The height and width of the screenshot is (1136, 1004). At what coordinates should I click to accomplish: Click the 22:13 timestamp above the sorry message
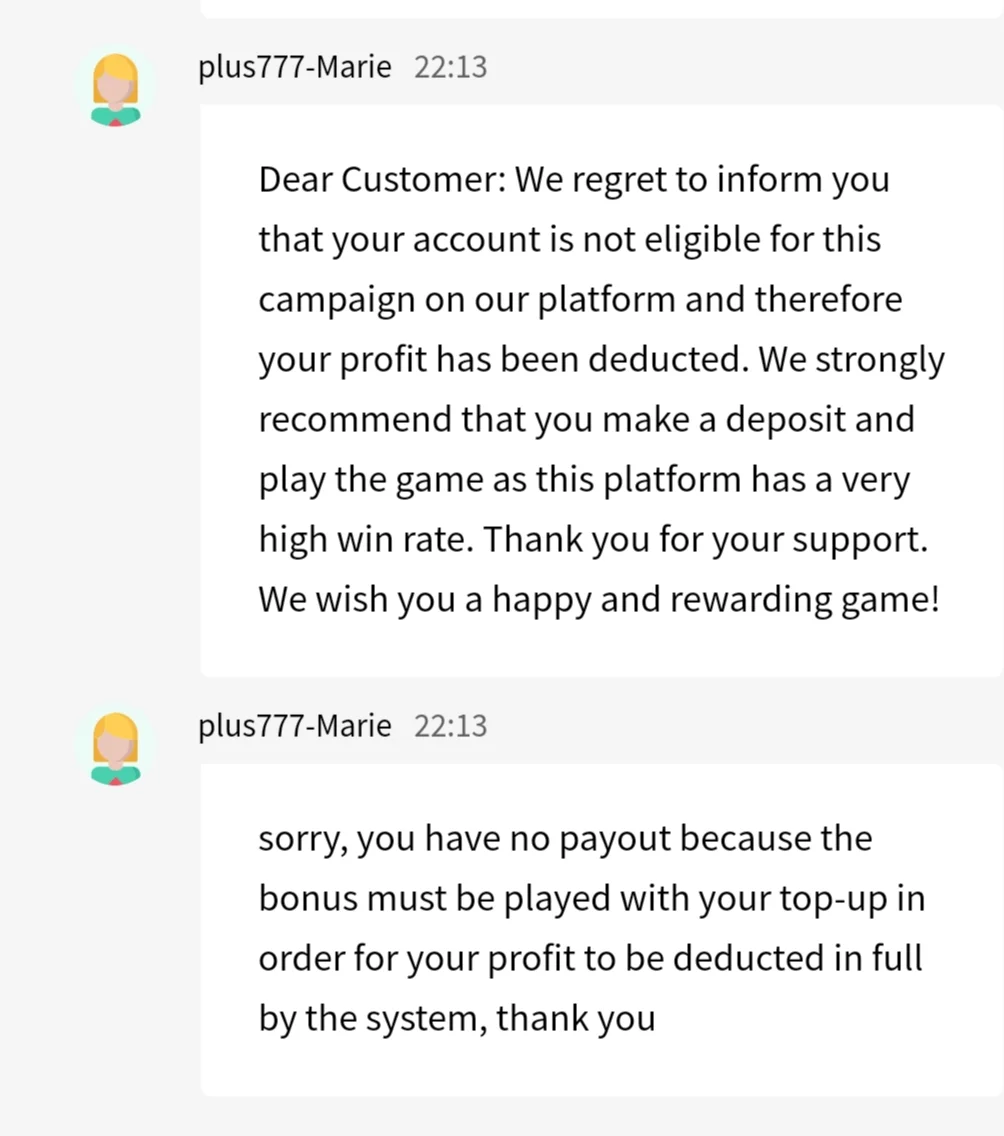pos(451,726)
